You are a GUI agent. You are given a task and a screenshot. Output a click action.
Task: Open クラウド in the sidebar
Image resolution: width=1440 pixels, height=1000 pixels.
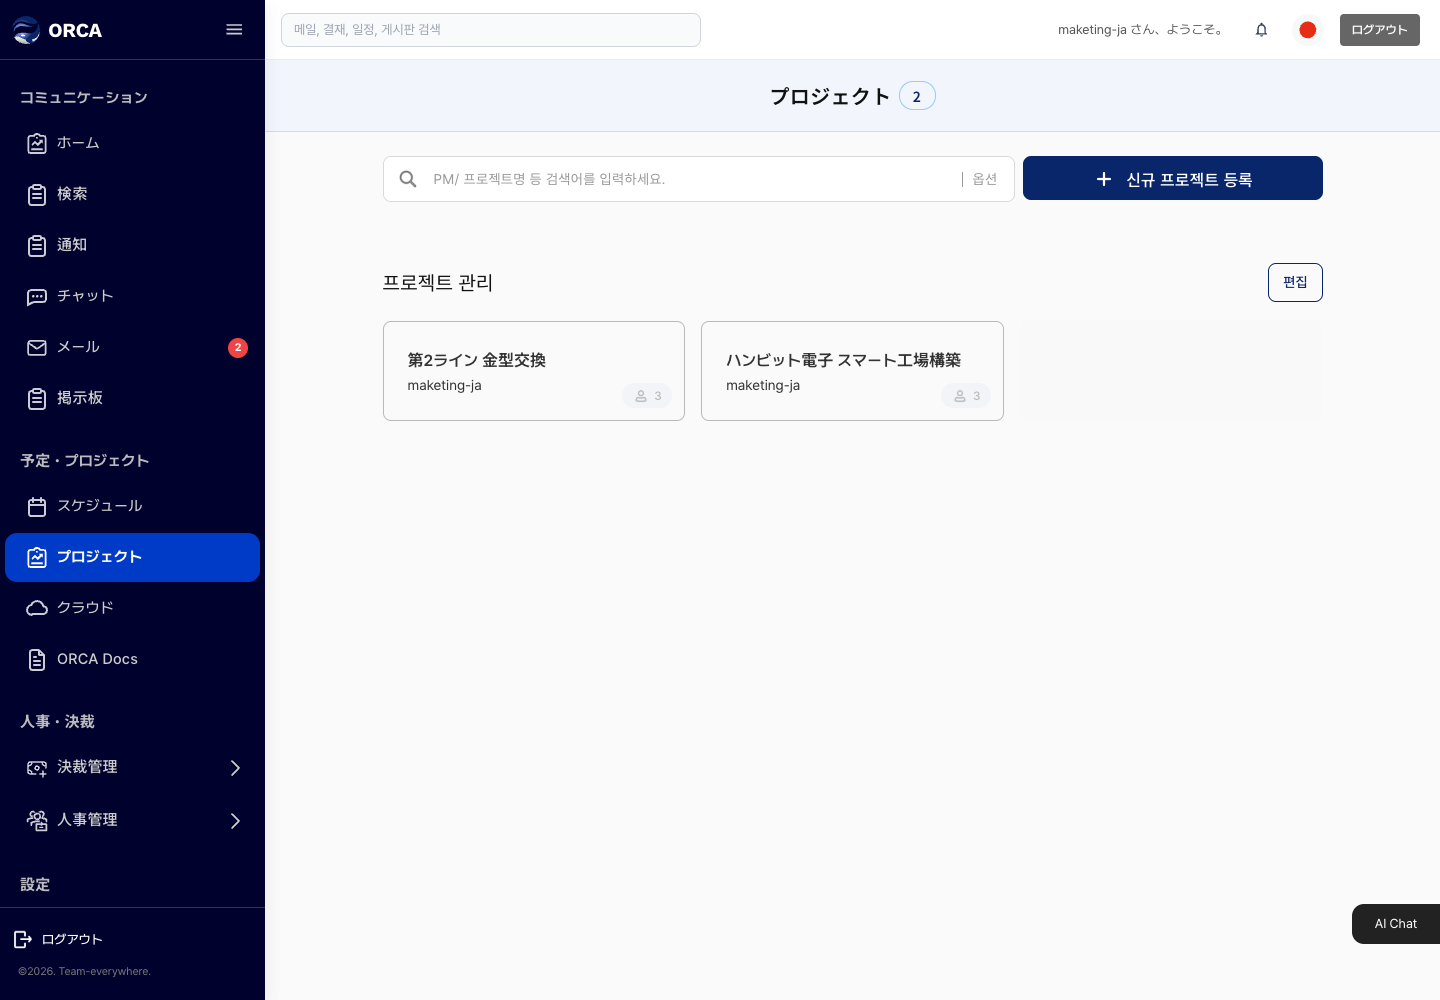click(x=132, y=608)
